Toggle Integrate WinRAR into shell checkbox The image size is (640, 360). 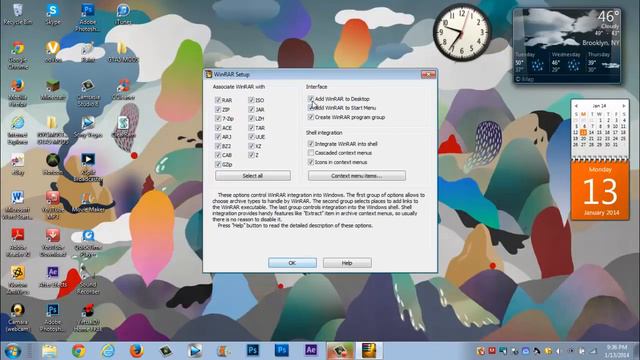tap(311, 144)
